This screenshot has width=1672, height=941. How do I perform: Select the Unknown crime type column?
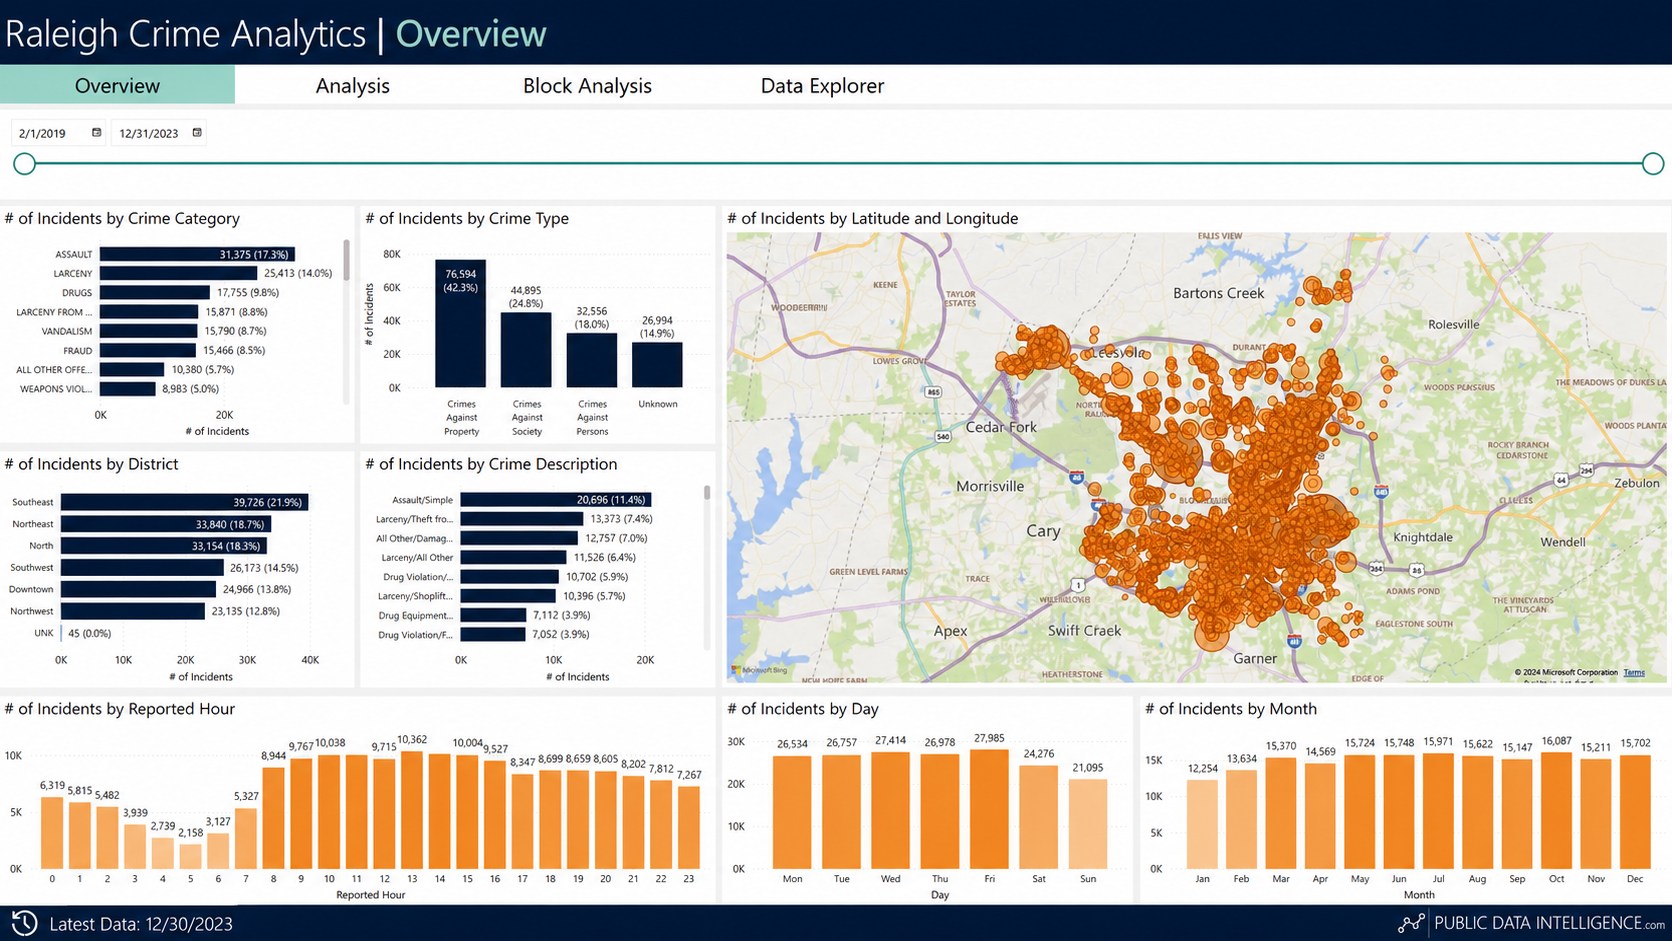coord(657,365)
